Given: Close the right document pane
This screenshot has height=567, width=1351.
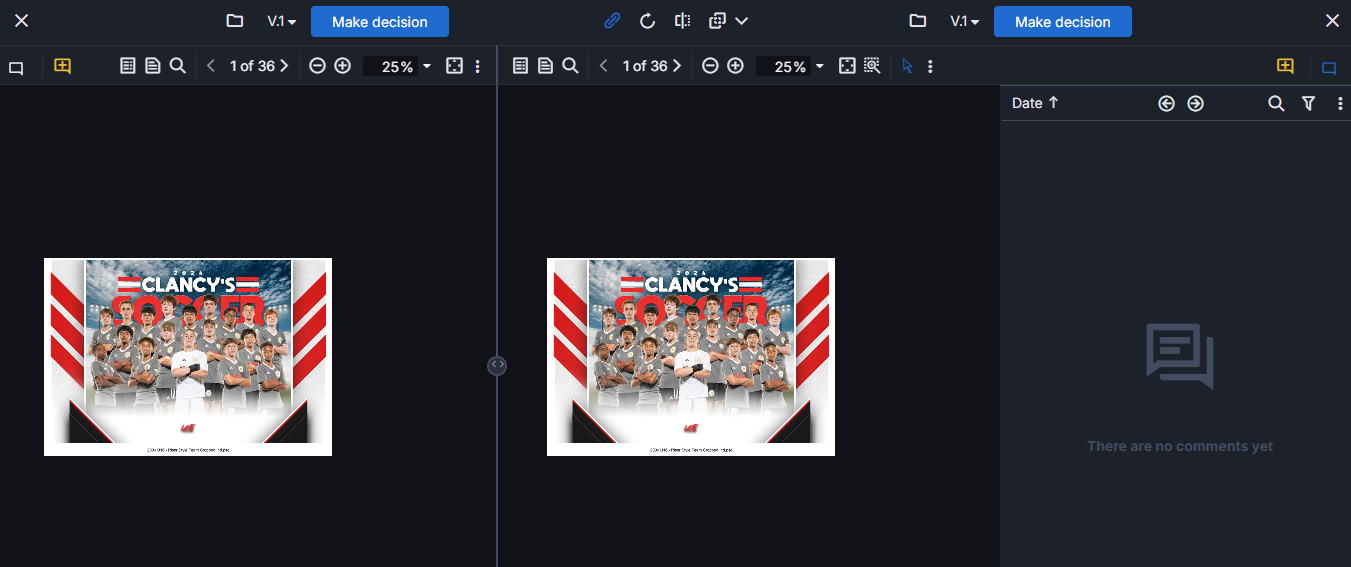Looking at the screenshot, I should click(1332, 21).
